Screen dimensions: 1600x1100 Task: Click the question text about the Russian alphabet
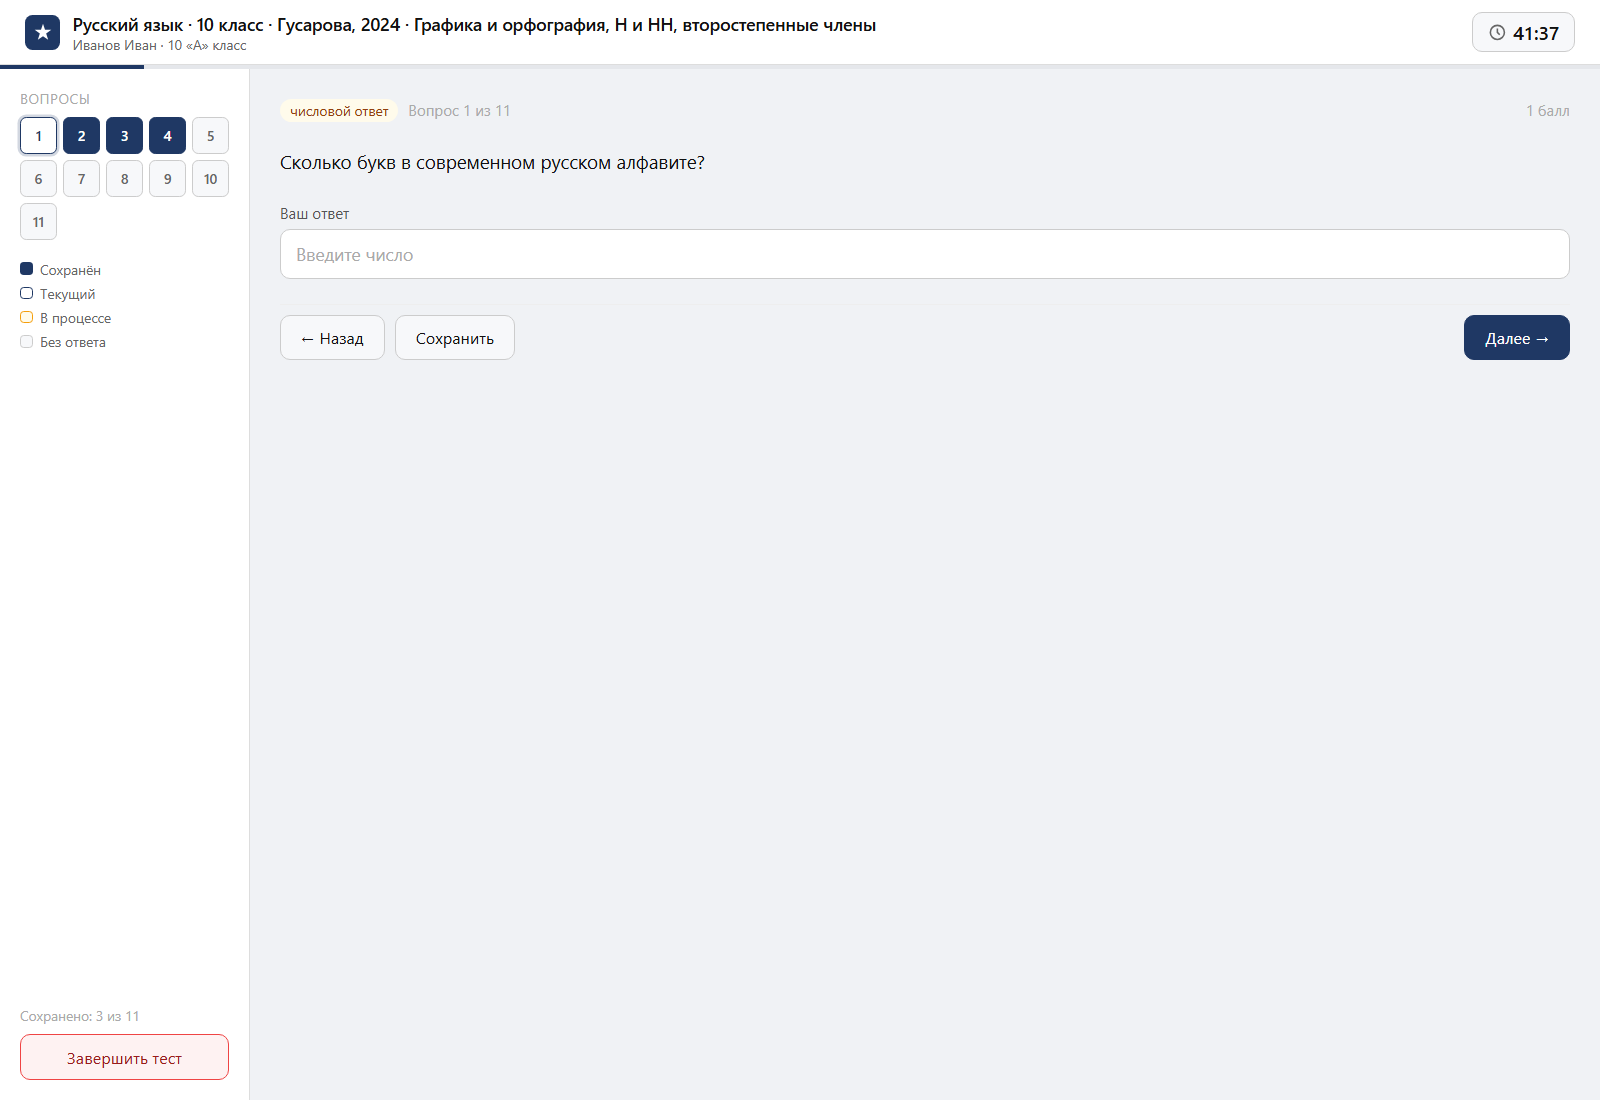pos(492,163)
